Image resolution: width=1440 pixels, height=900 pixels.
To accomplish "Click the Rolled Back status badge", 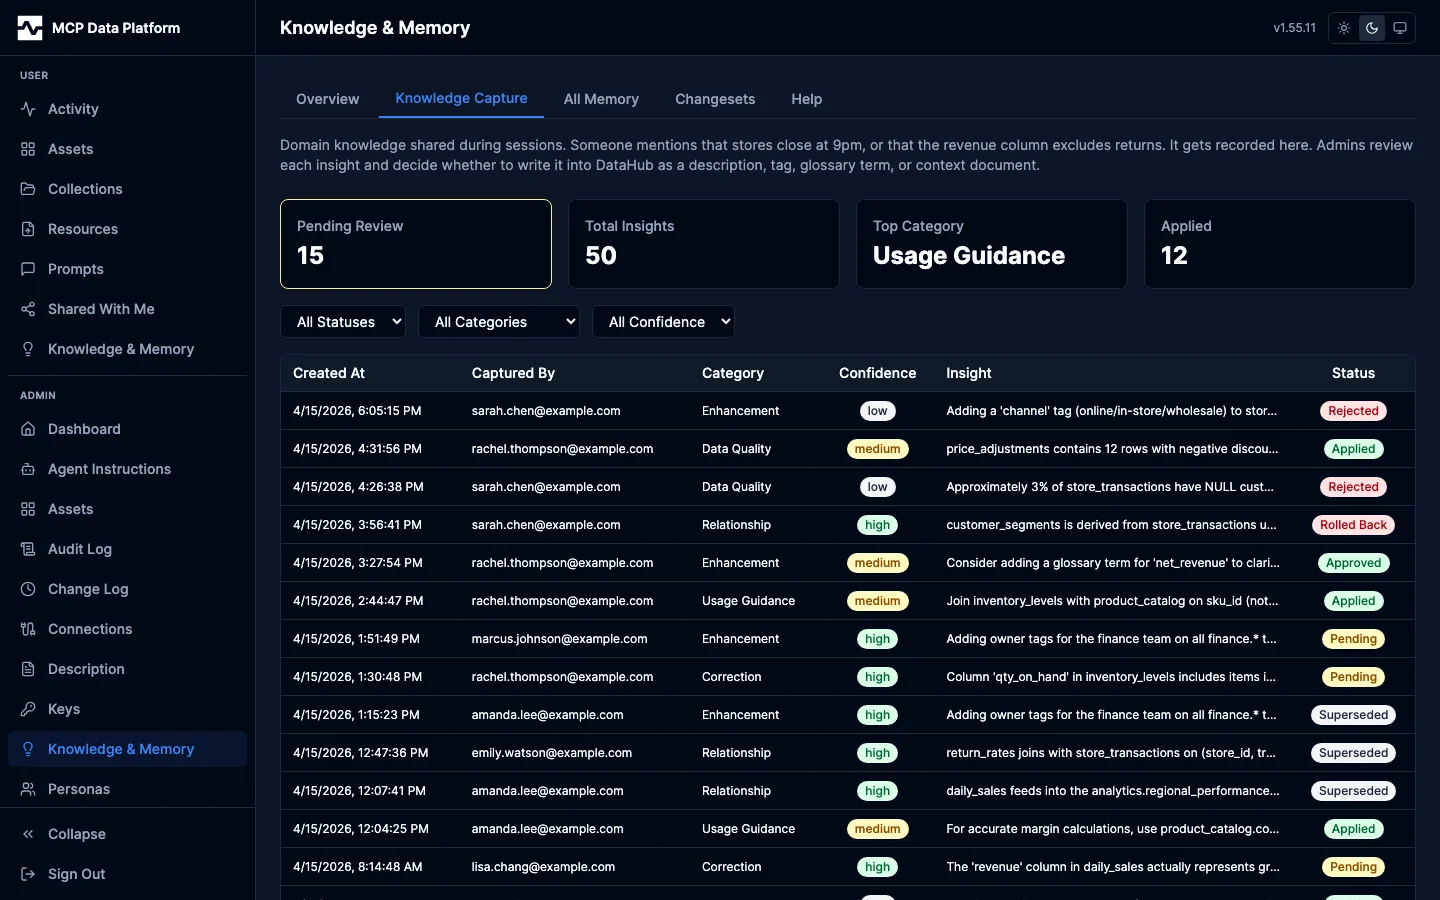I will (x=1353, y=525).
